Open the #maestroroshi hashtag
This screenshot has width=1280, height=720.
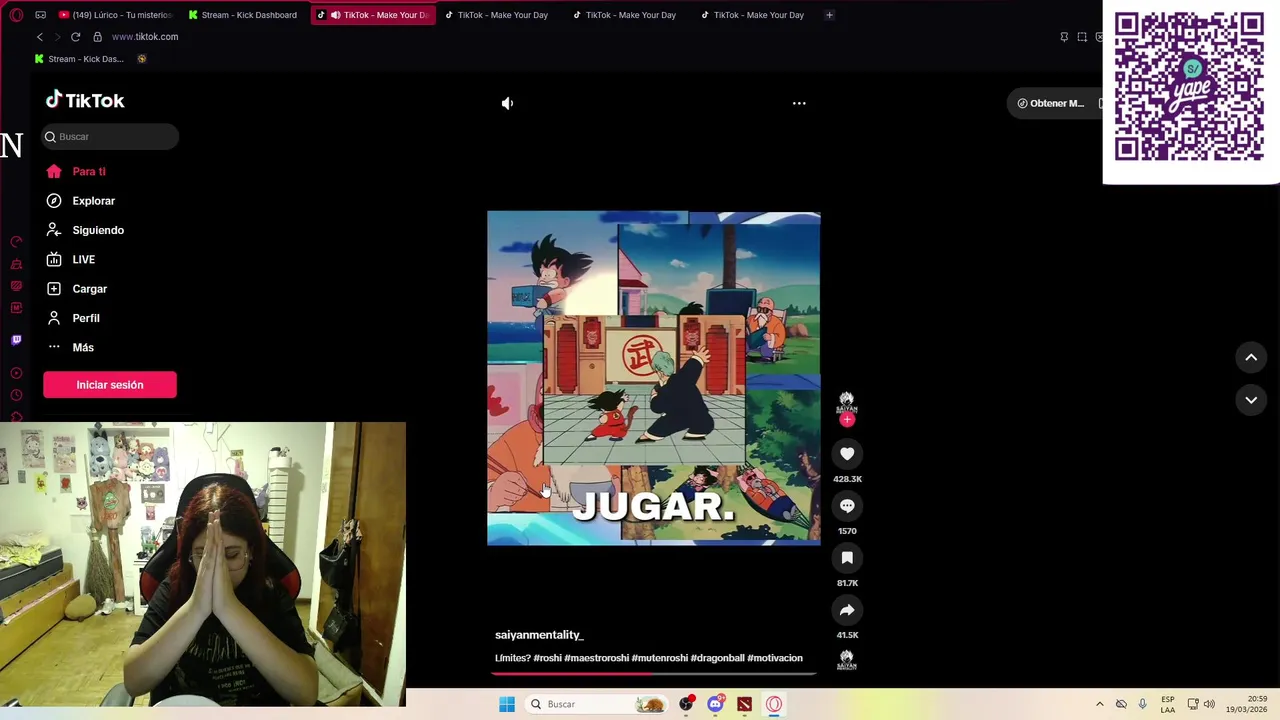pyautogui.click(x=596, y=658)
